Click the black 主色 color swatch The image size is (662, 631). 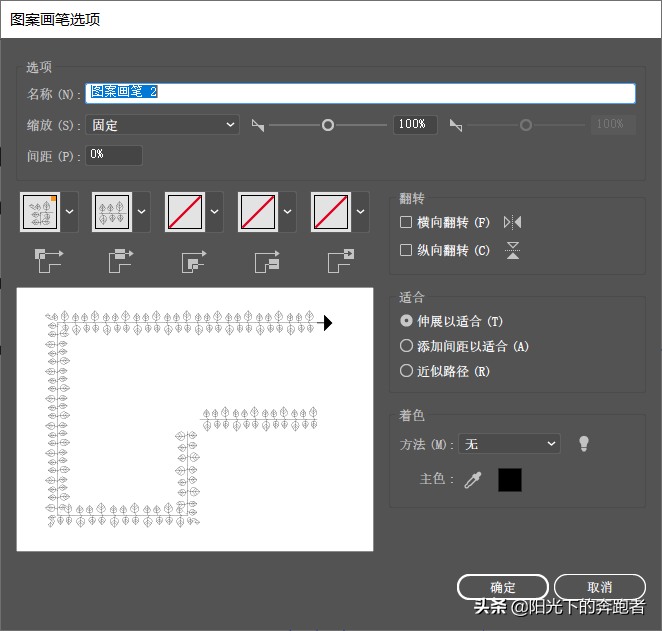(x=510, y=480)
